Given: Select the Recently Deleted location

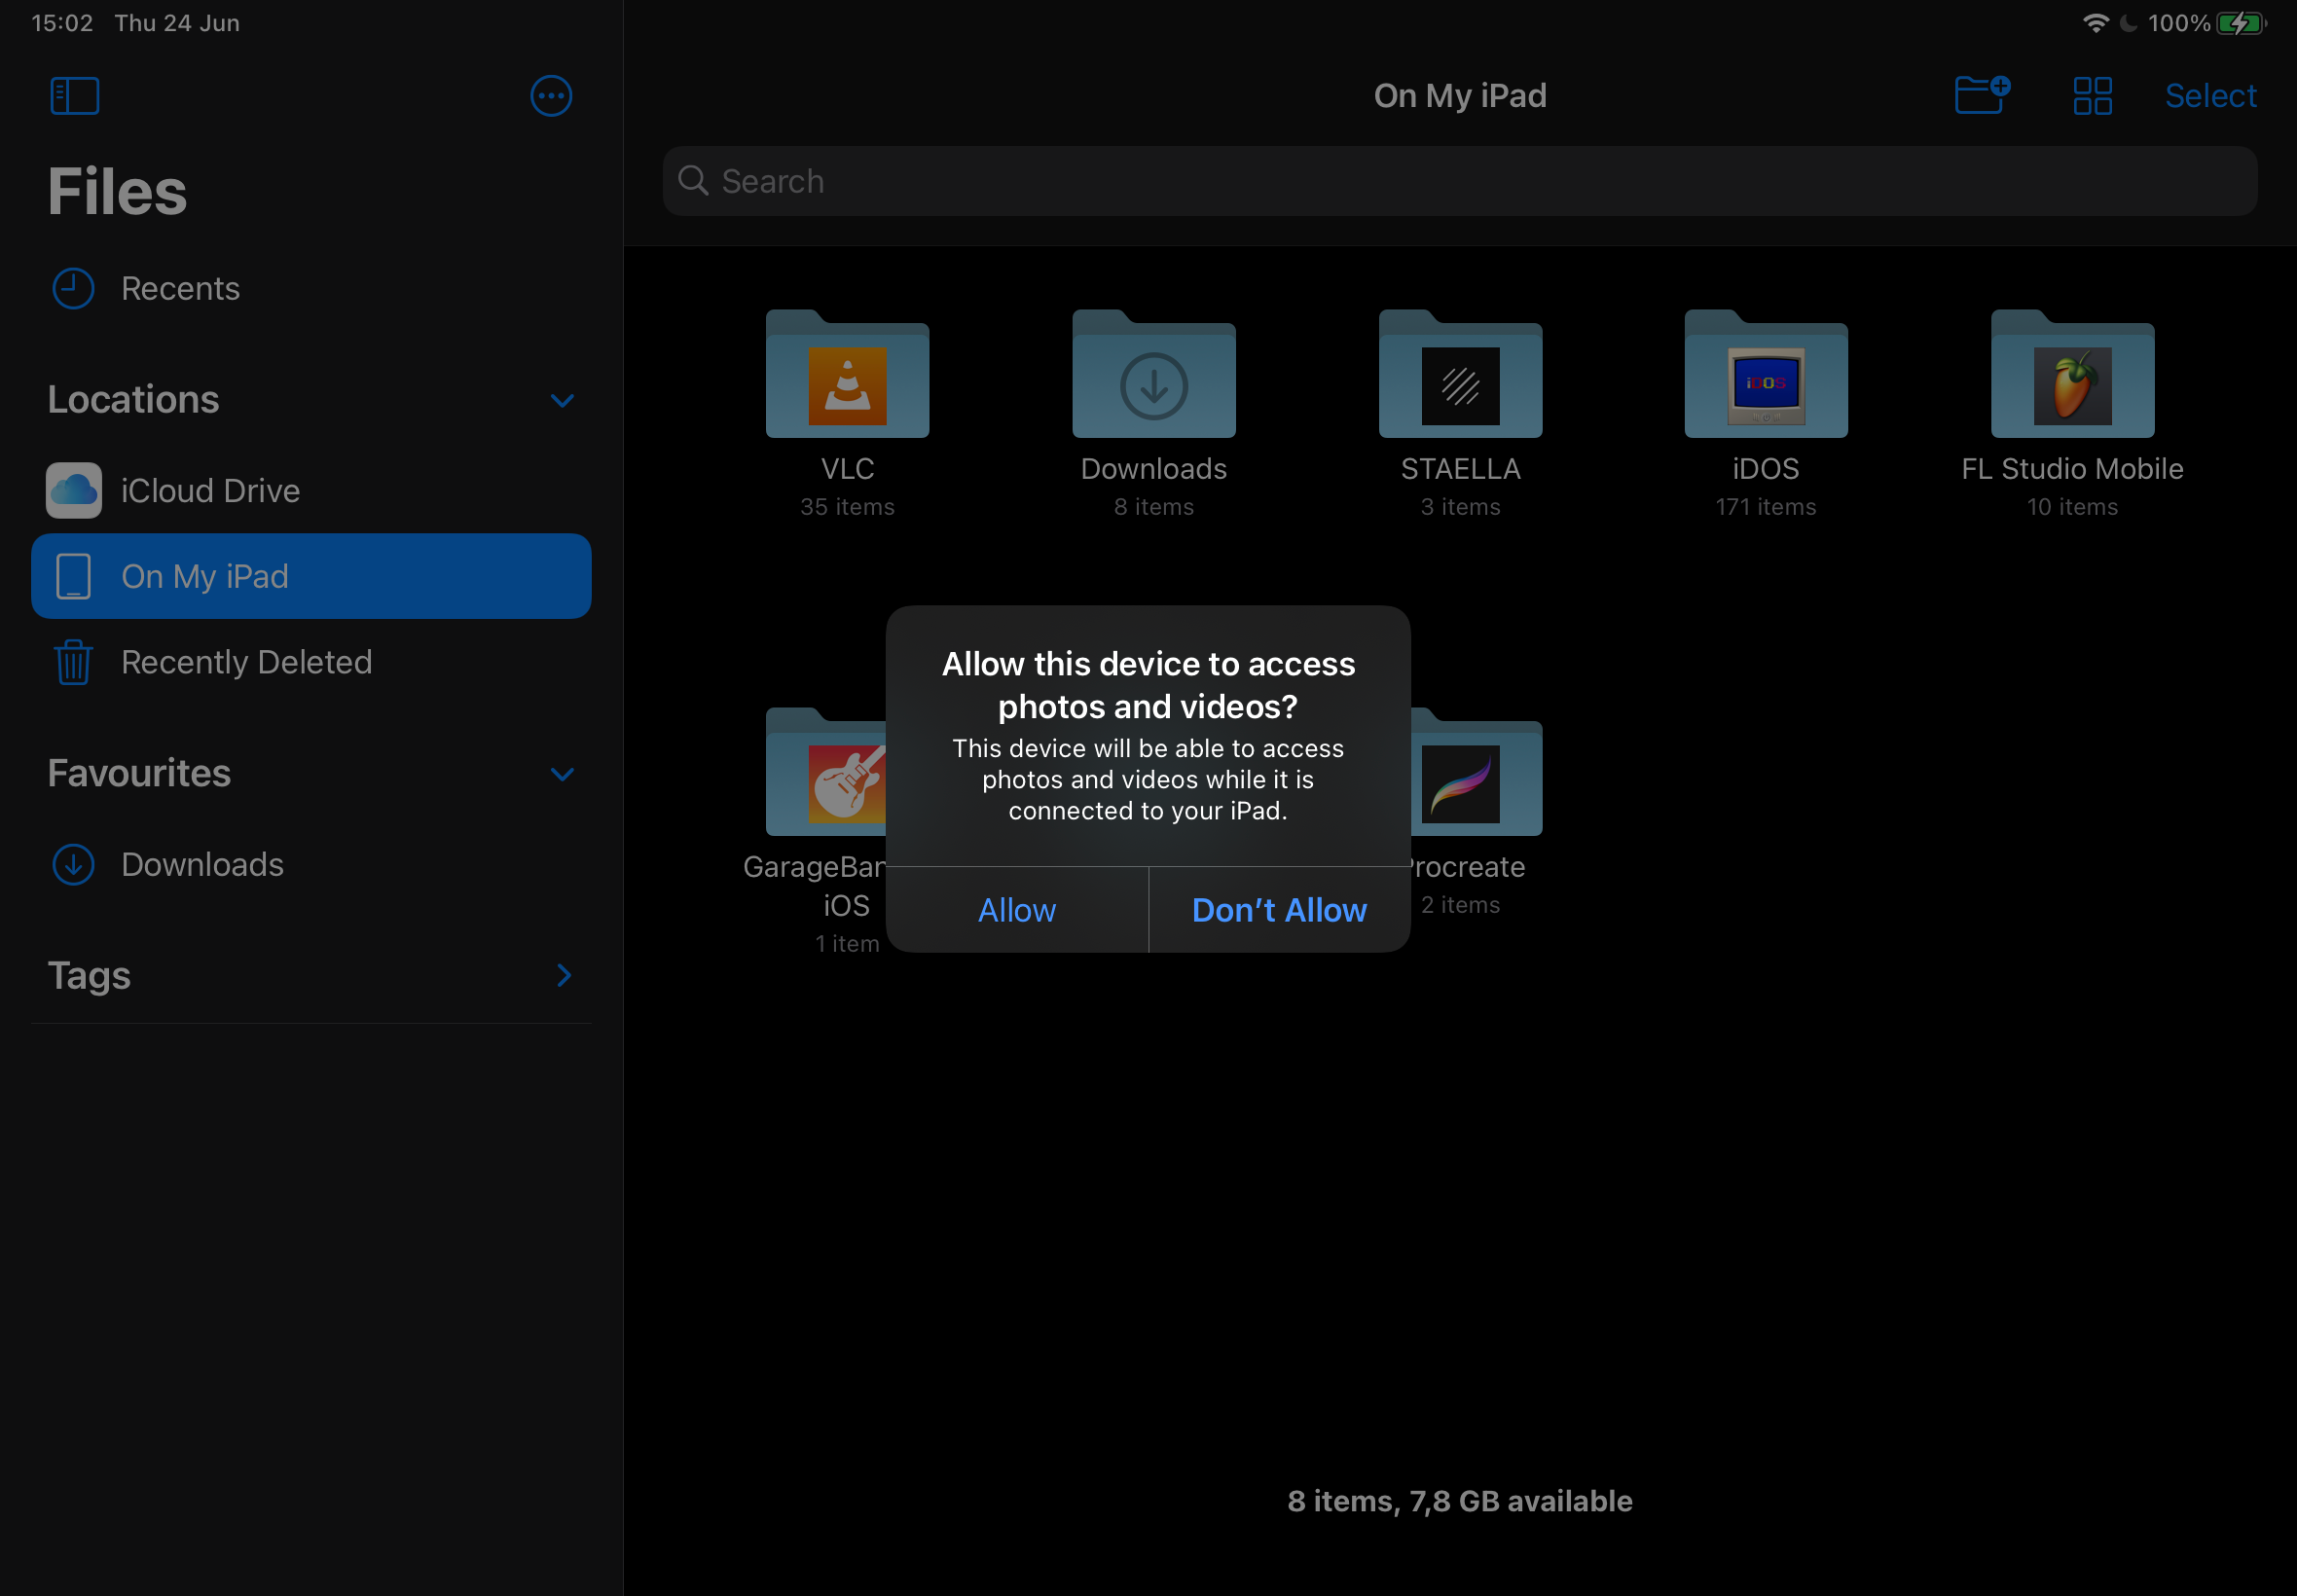Looking at the screenshot, I should [246, 661].
